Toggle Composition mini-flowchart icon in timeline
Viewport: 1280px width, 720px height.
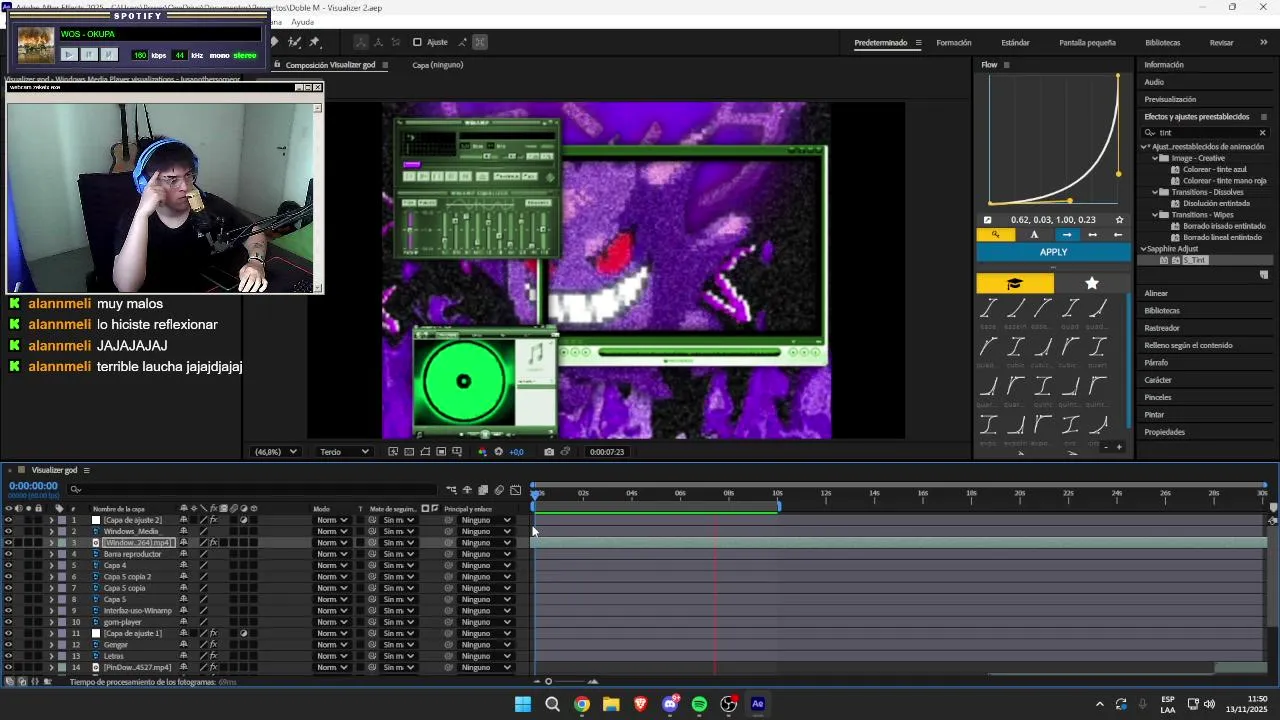451,490
